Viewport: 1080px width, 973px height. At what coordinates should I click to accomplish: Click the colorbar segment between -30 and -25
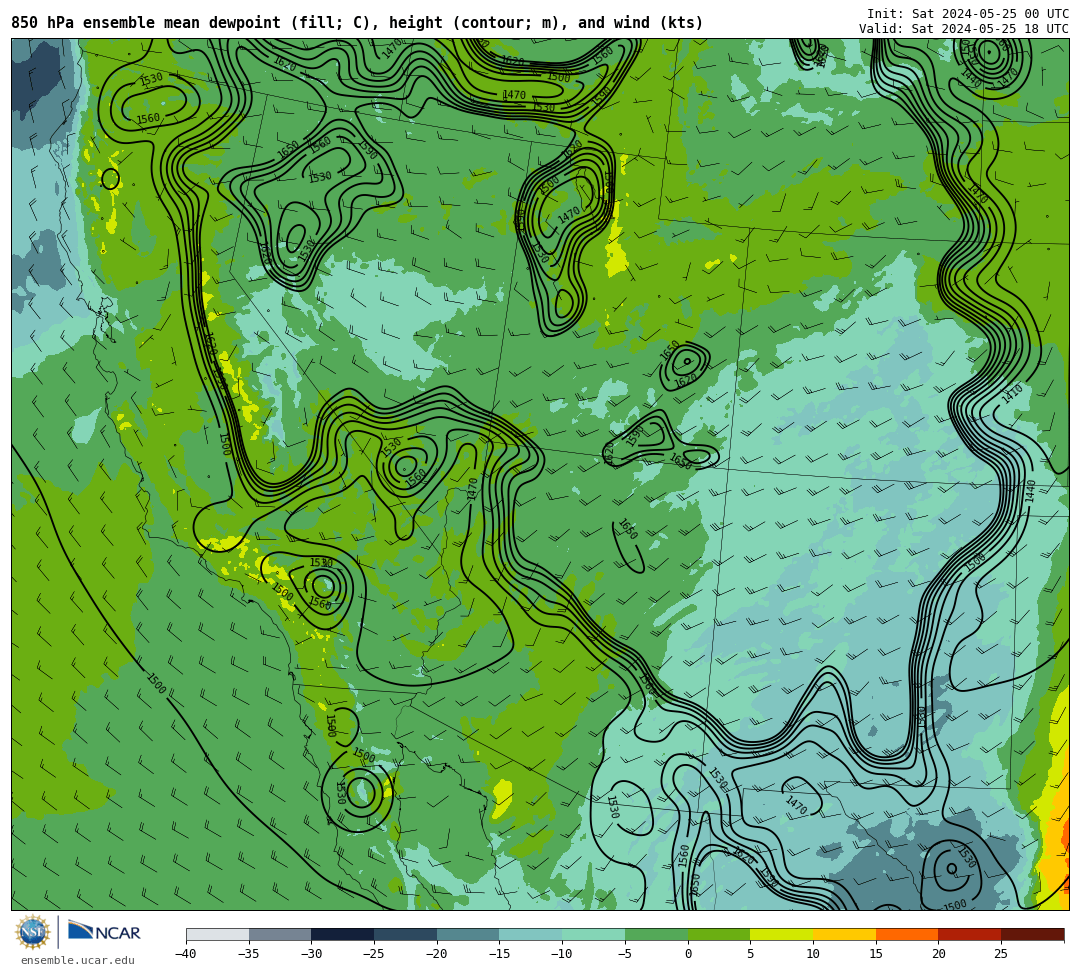(343, 934)
